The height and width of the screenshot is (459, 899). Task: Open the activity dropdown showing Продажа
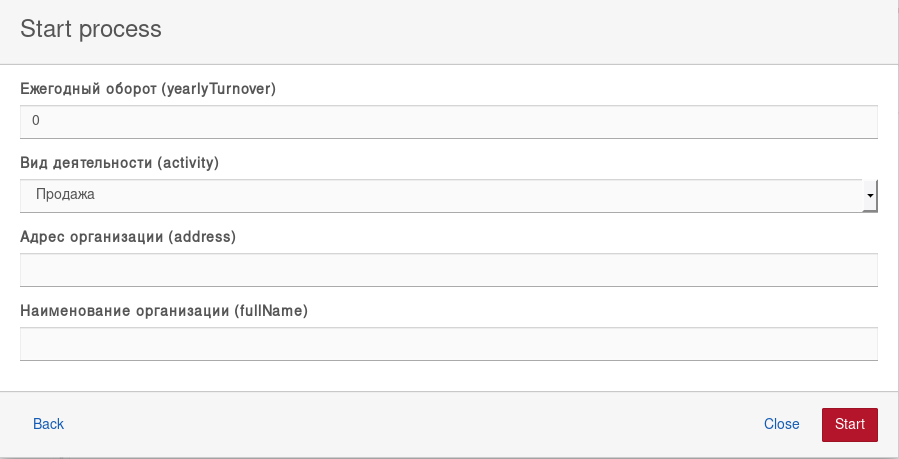pyautogui.click(x=440, y=196)
